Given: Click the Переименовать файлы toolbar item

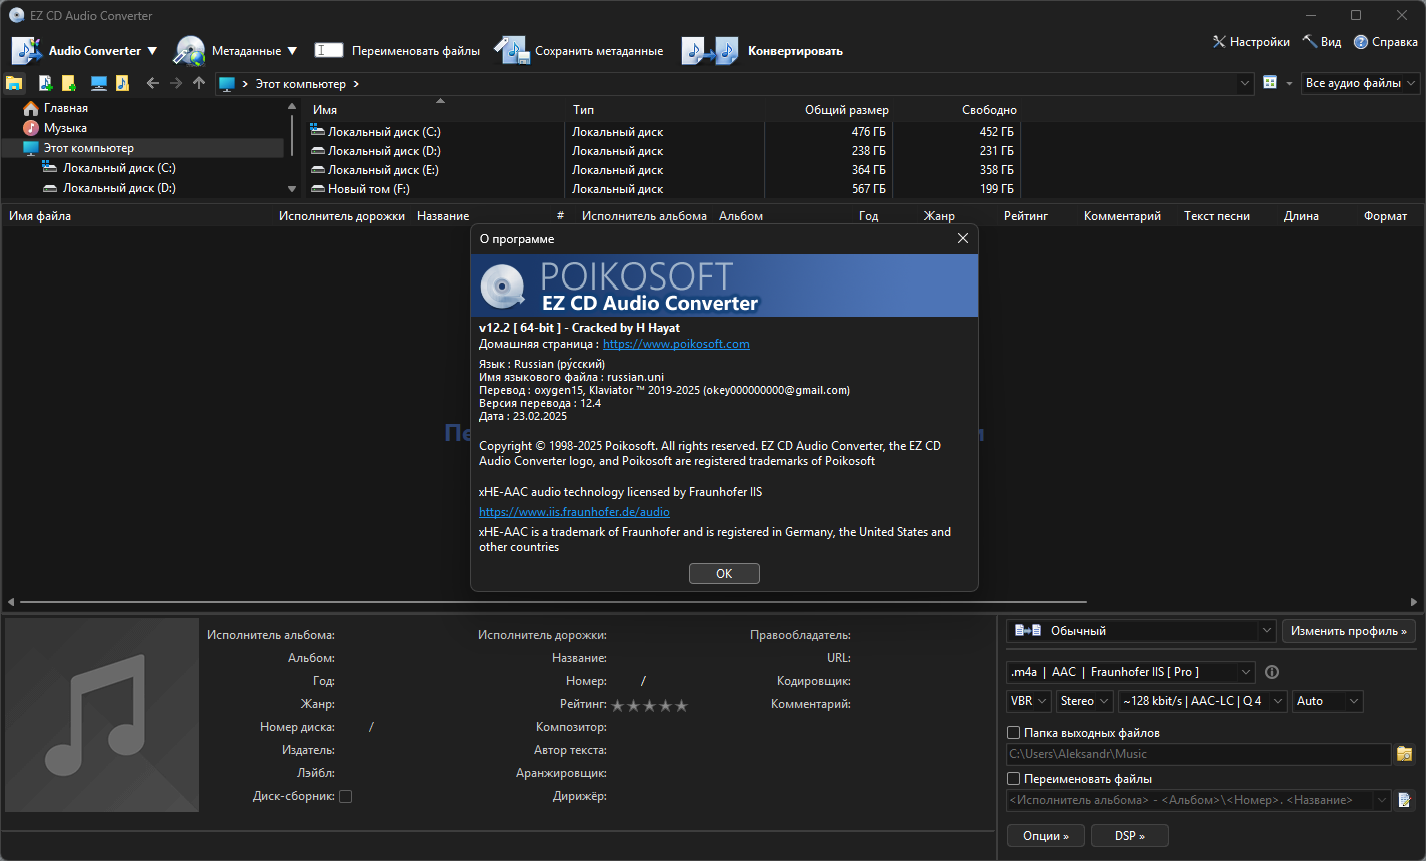Looking at the screenshot, I should (397, 50).
